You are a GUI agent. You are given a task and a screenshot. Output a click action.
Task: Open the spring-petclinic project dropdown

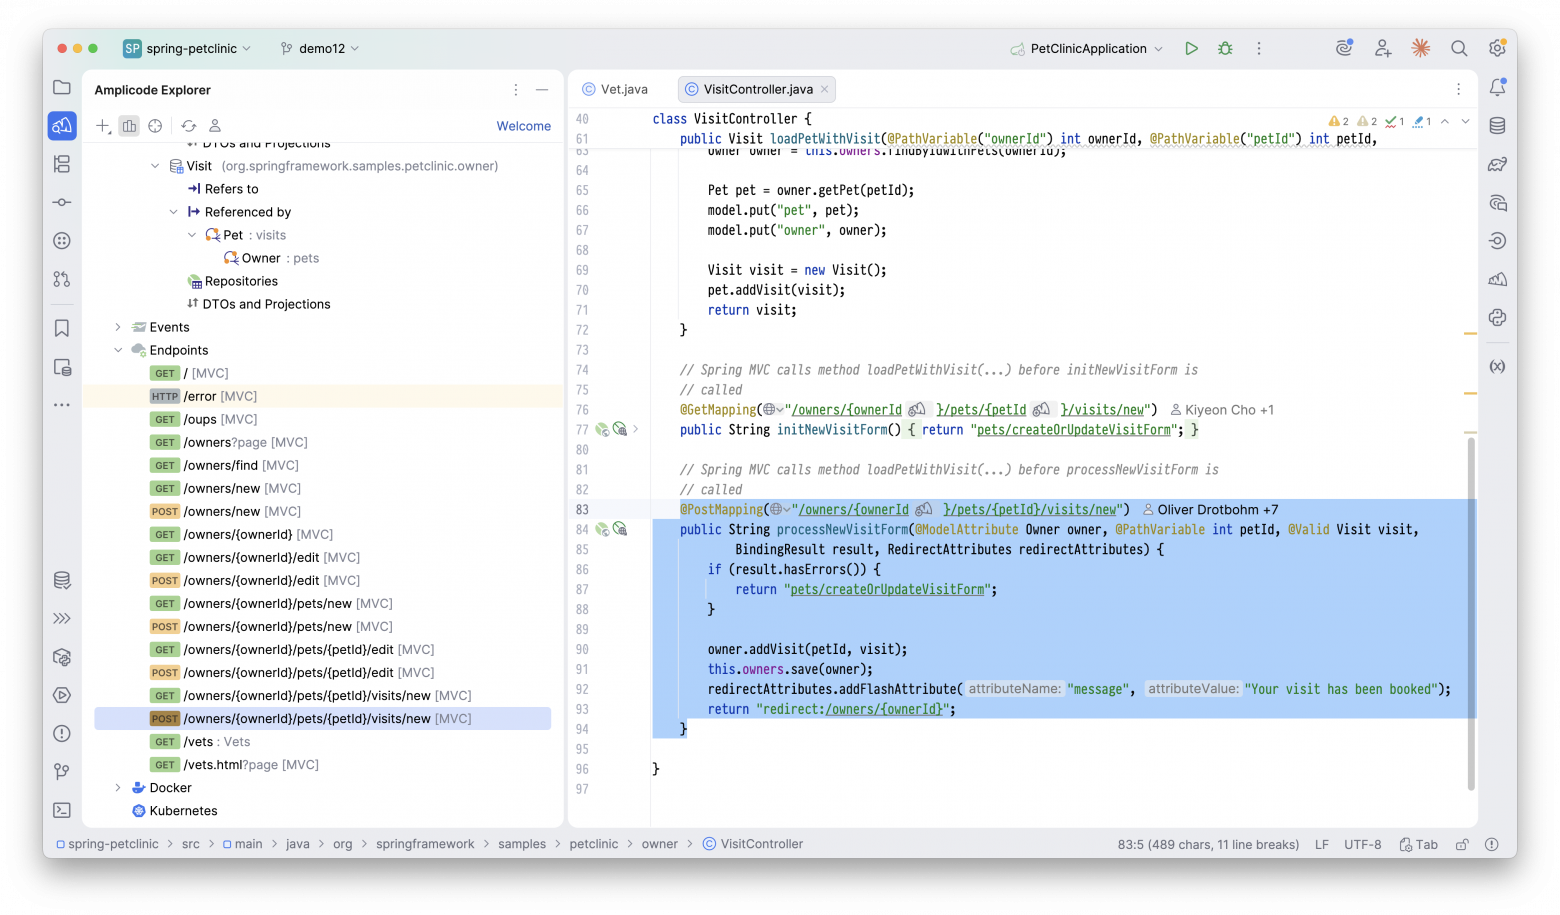click(x=188, y=48)
